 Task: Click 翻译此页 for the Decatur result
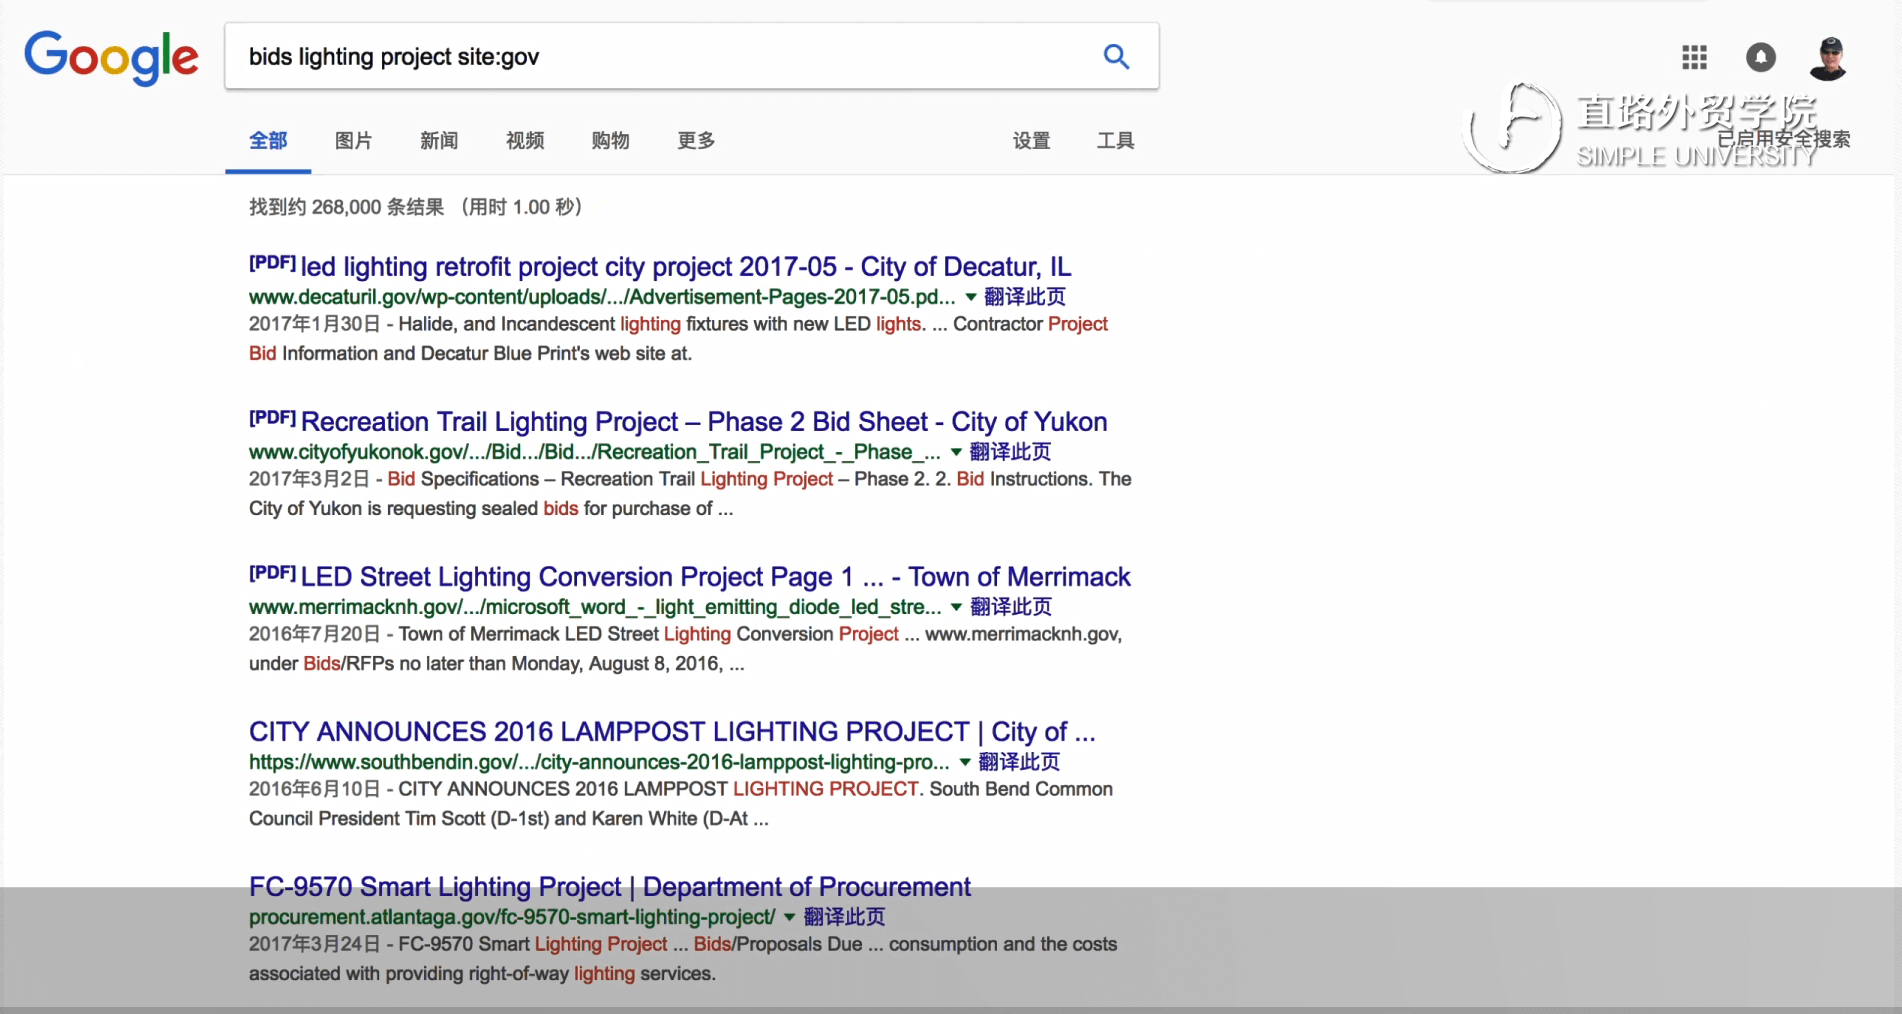(x=1025, y=297)
